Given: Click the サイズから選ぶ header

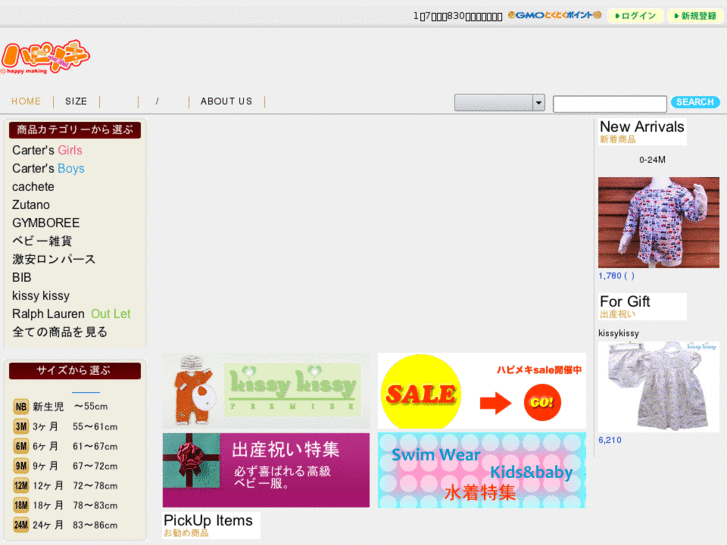Looking at the screenshot, I should pyautogui.click(x=75, y=371).
